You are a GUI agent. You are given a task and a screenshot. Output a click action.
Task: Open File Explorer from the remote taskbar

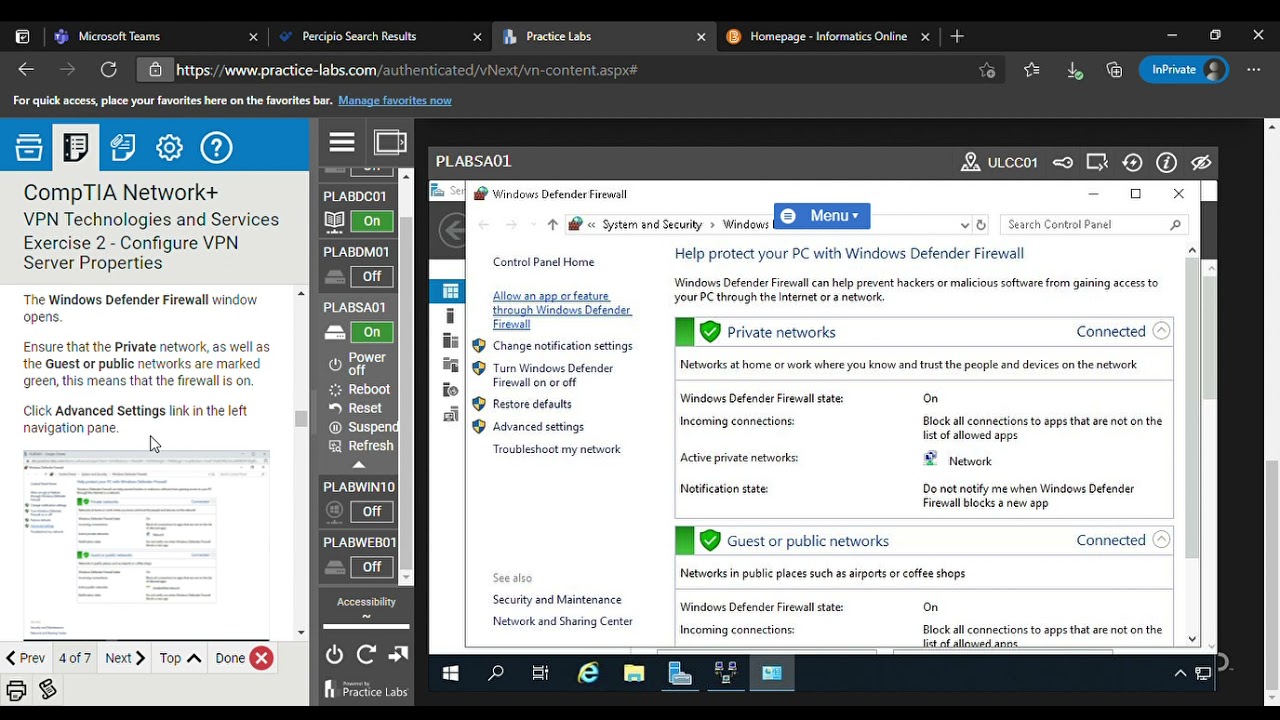[x=634, y=674]
